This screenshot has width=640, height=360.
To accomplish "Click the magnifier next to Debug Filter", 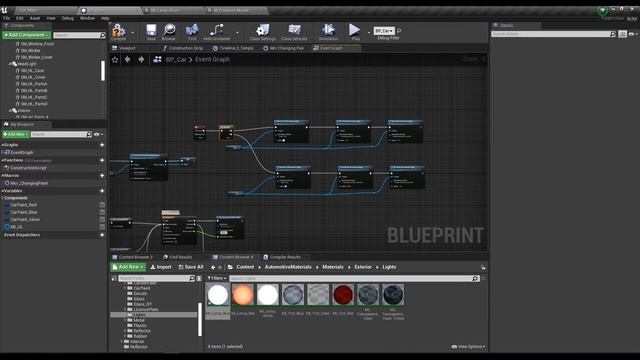I will click(399, 31).
